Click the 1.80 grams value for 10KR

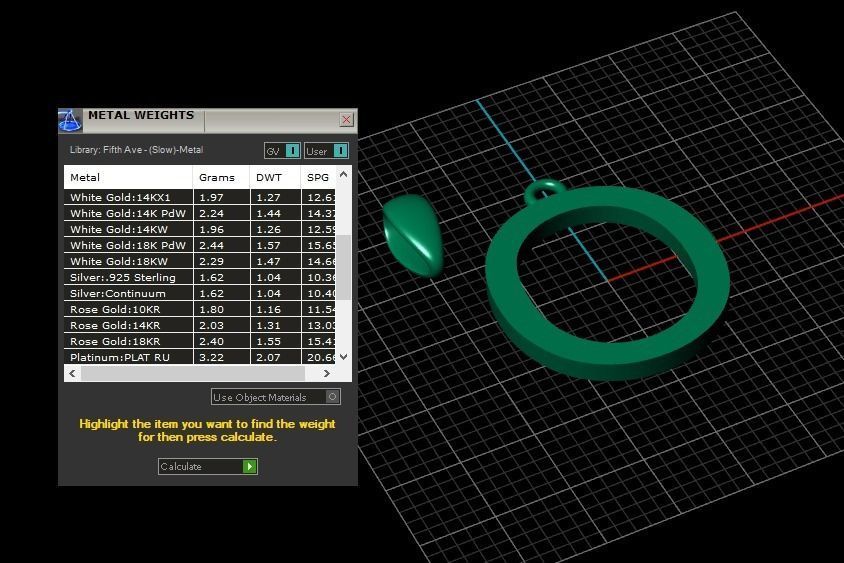click(x=212, y=309)
